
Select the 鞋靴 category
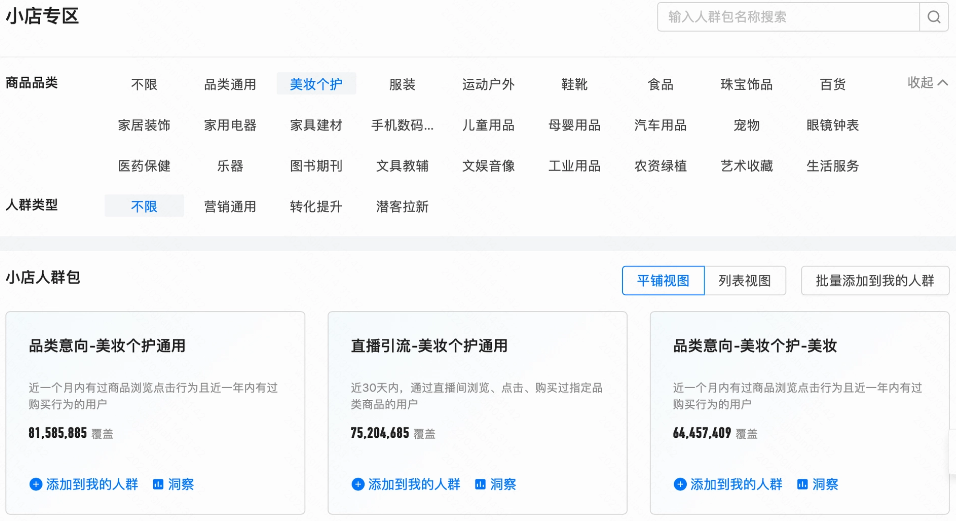[574, 84]
